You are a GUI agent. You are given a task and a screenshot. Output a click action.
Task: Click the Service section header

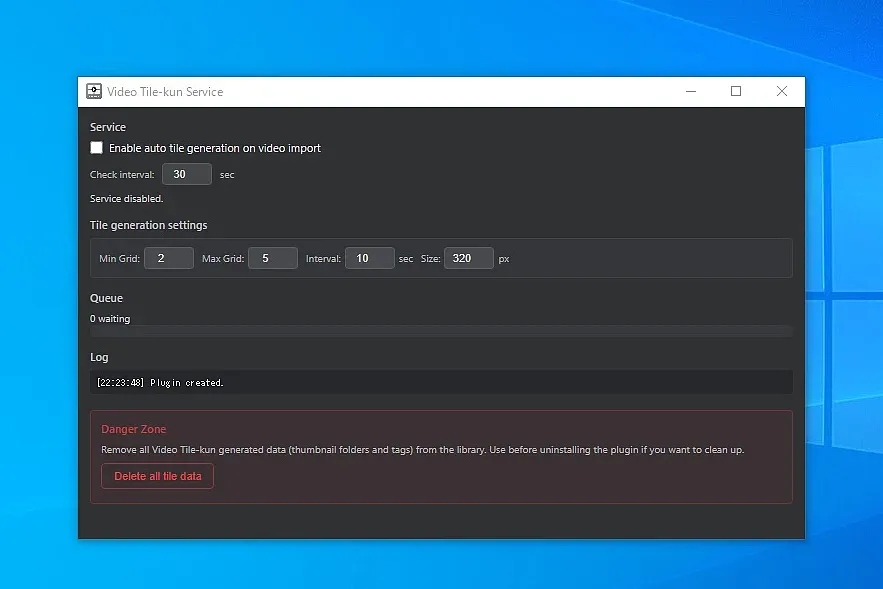pyautogui.click(x=108, y=127)
